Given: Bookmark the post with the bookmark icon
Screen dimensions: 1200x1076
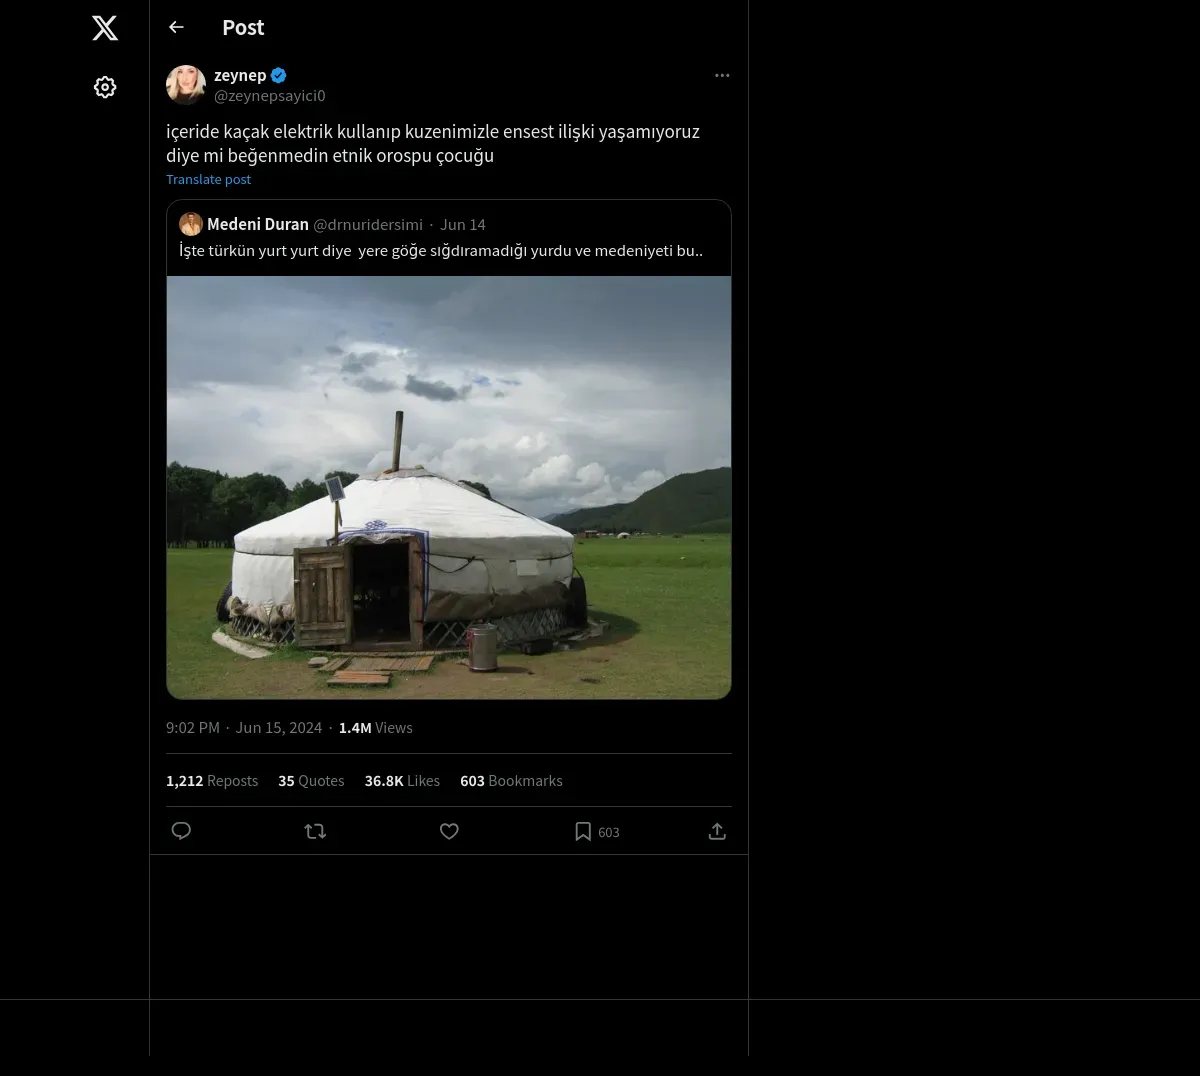Looking at the screenshot, I should (x=583, y=831).
